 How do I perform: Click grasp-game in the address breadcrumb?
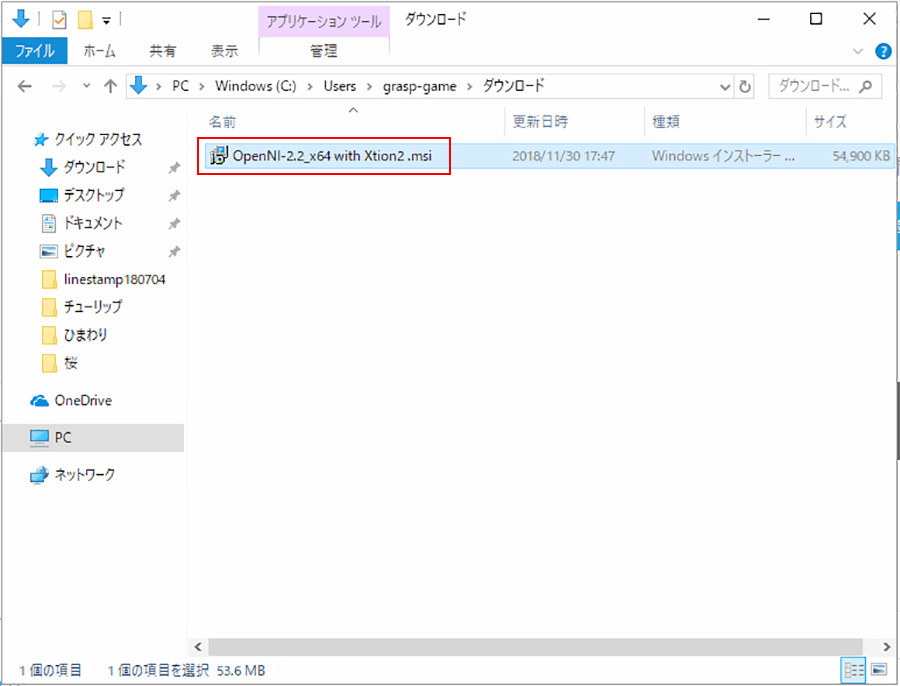click(420, 86)
